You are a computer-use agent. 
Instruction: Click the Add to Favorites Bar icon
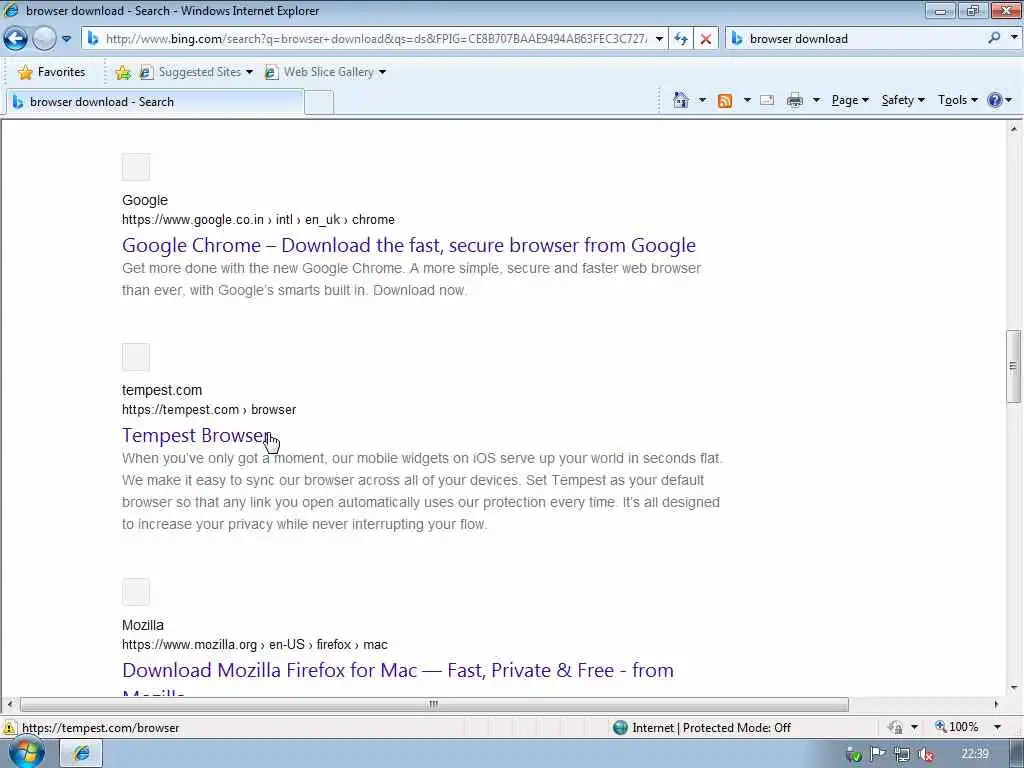coord(123,72)
